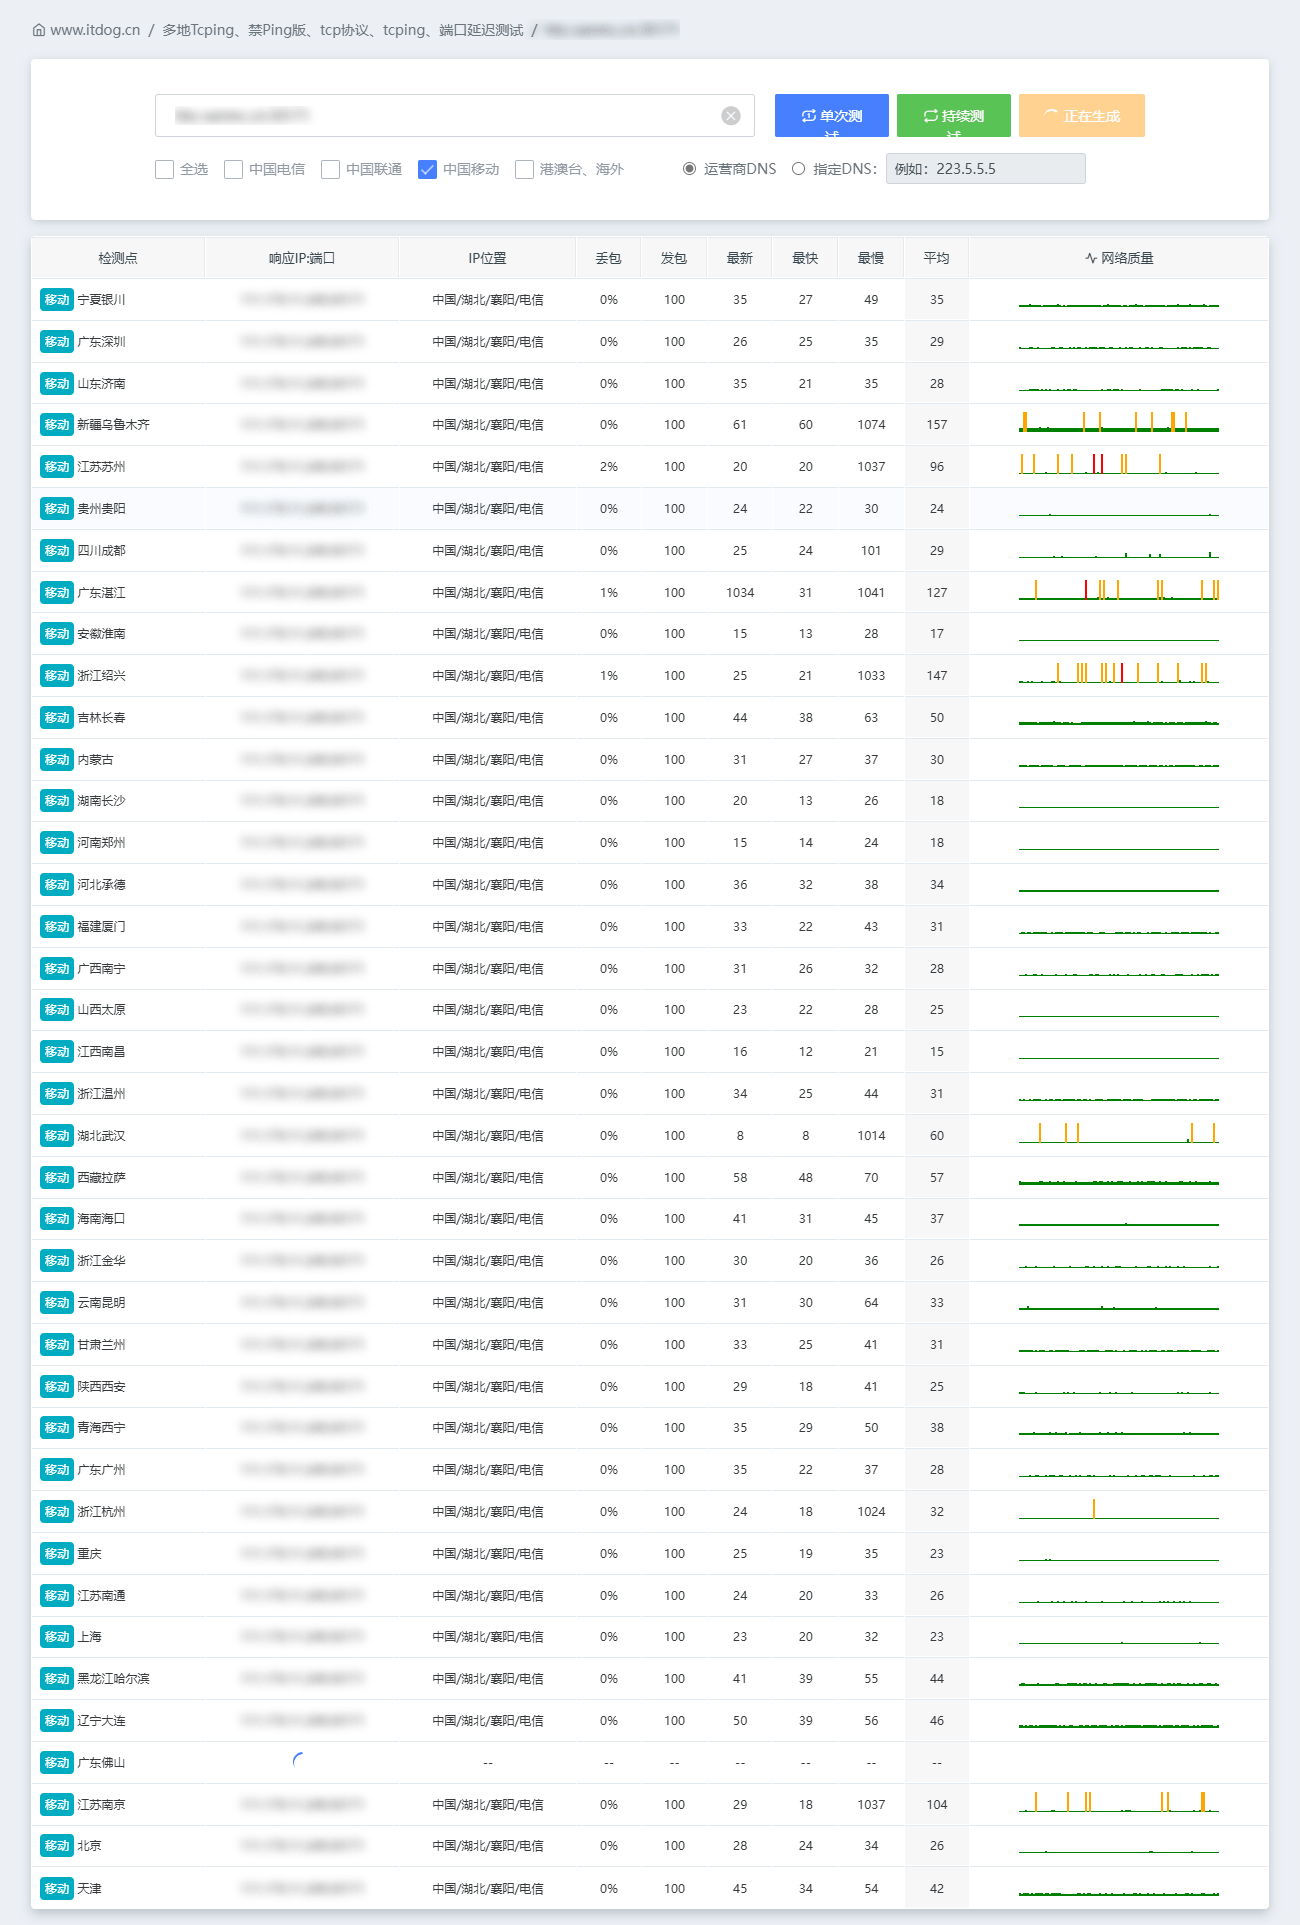Sort by 丢包 column header
This screenshot has width=1300, height=1925.
click(x=609, y=258)
